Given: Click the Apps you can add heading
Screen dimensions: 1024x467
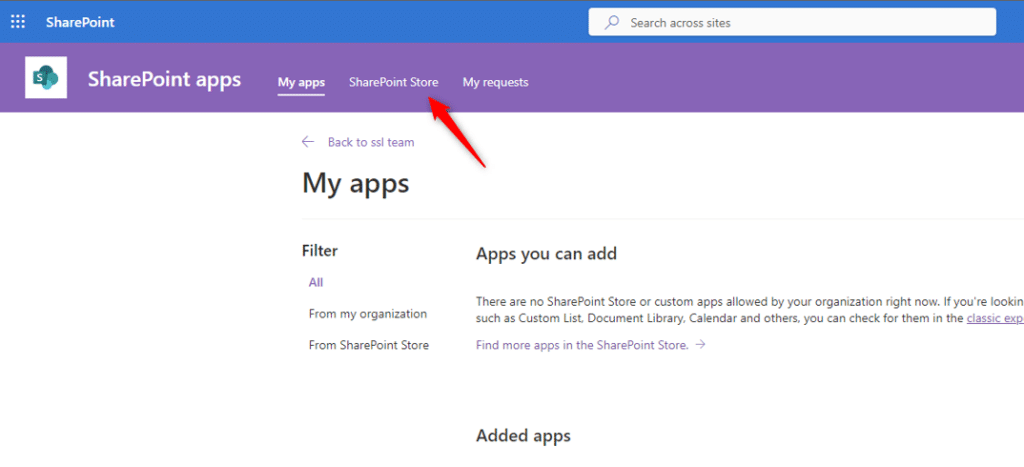Looking at the screenshot, I should [547, 253].
